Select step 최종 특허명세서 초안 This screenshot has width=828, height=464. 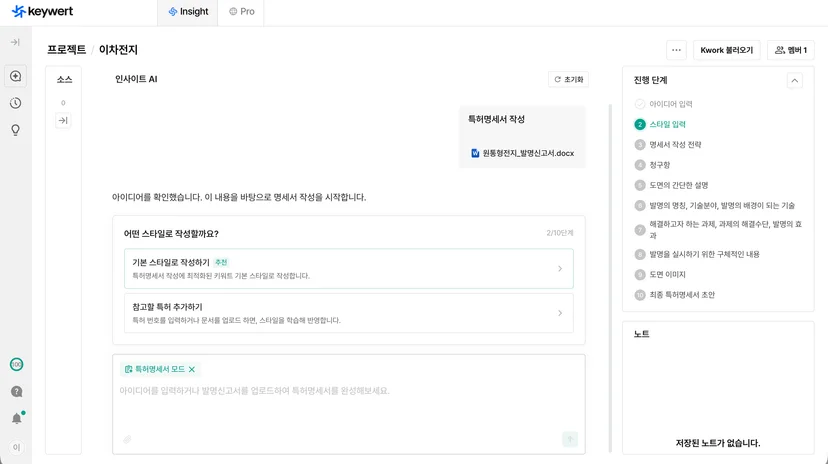[674, 295]
